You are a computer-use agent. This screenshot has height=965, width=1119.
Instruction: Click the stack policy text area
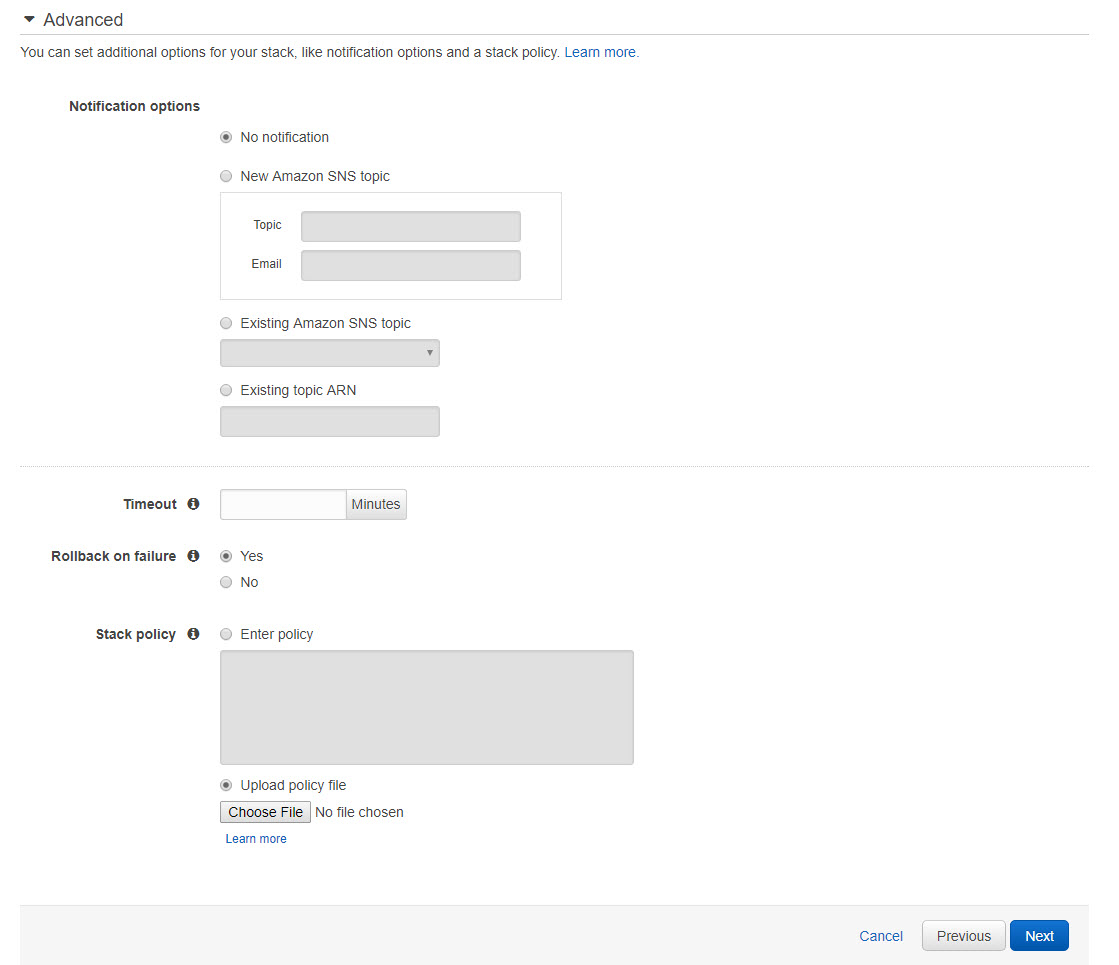point(426,707)
